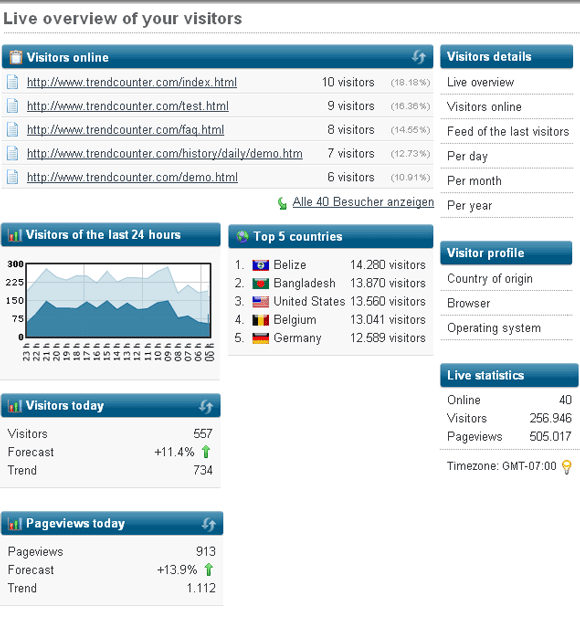Click '14.280 visitors' for Belize
The image size is (580, 622).
(x=388, y=265)
